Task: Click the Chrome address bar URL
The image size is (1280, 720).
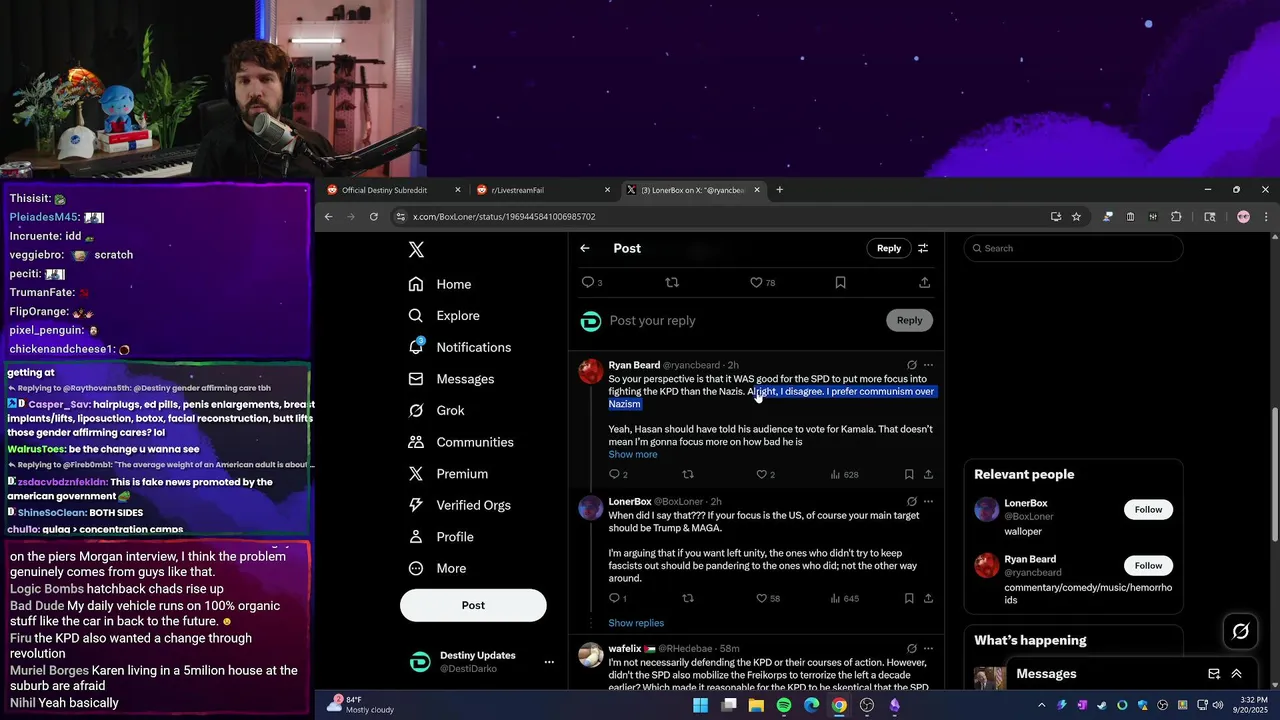Action: coord(504,217)
